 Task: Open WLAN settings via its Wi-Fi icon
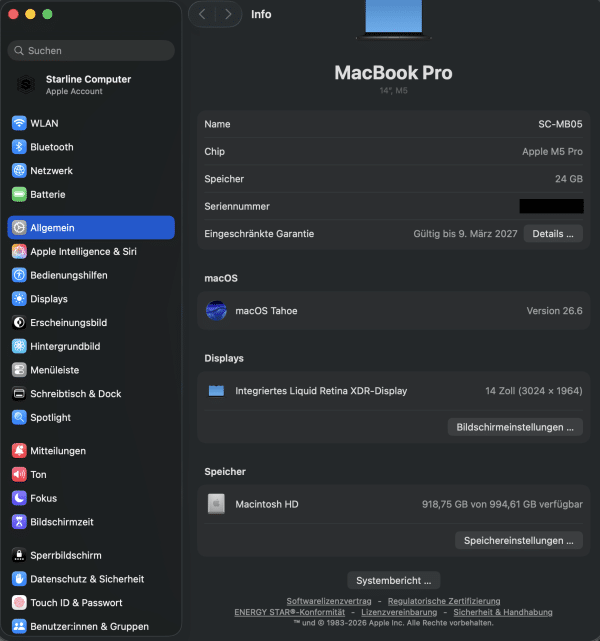[19, 123]
